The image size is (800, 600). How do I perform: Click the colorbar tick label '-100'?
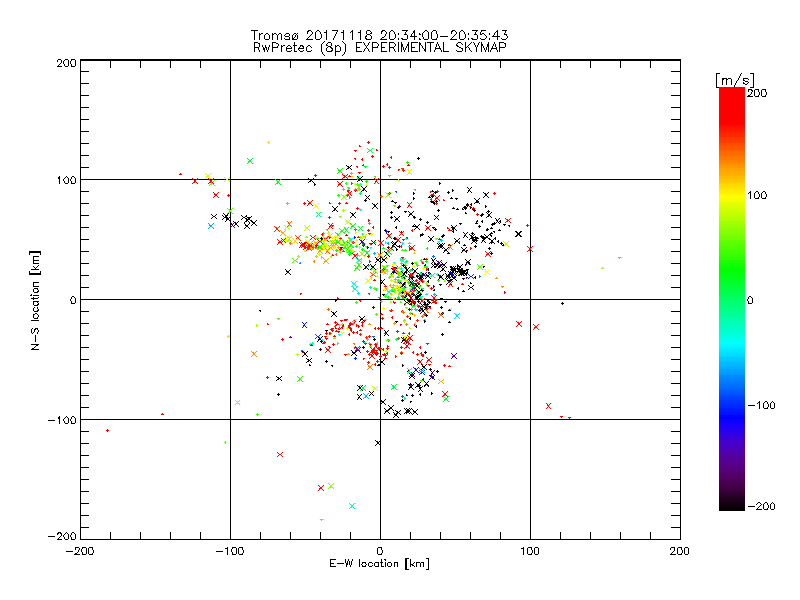pyautogui.click(x=761, y=406)
